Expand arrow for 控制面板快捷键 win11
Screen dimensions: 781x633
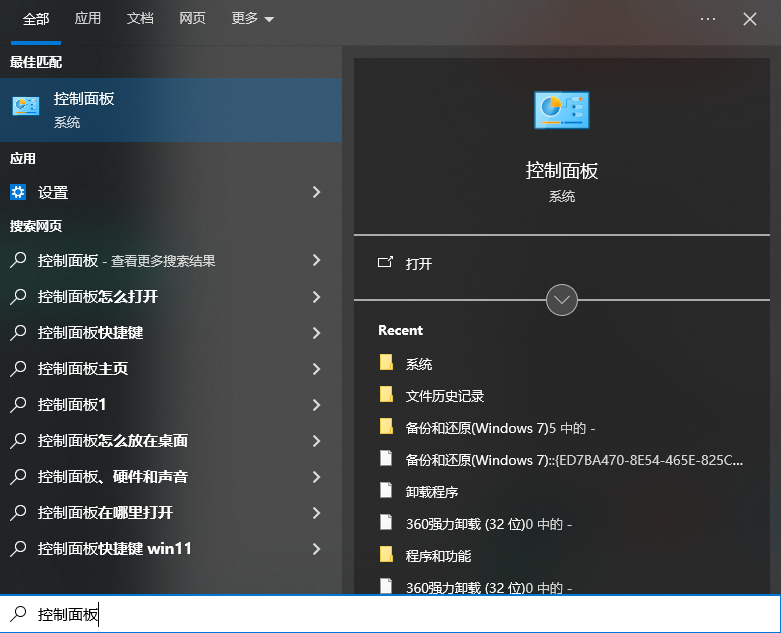(316, 549)
